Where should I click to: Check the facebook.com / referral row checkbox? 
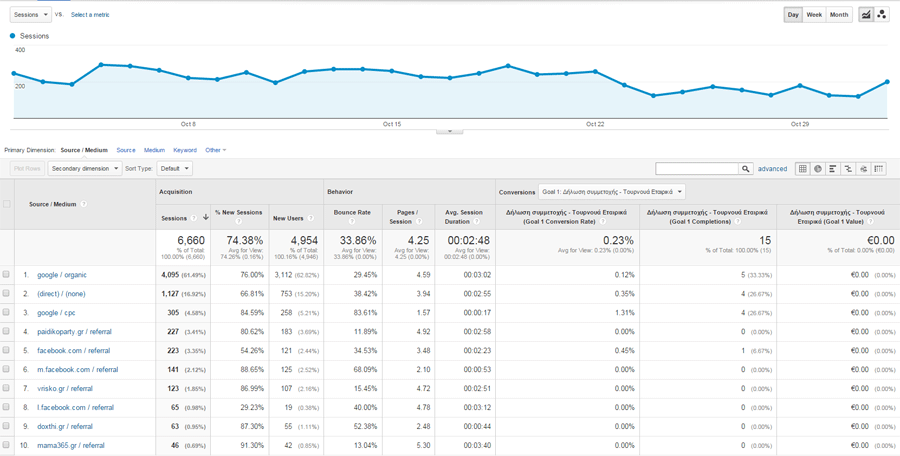click(6, 350)
